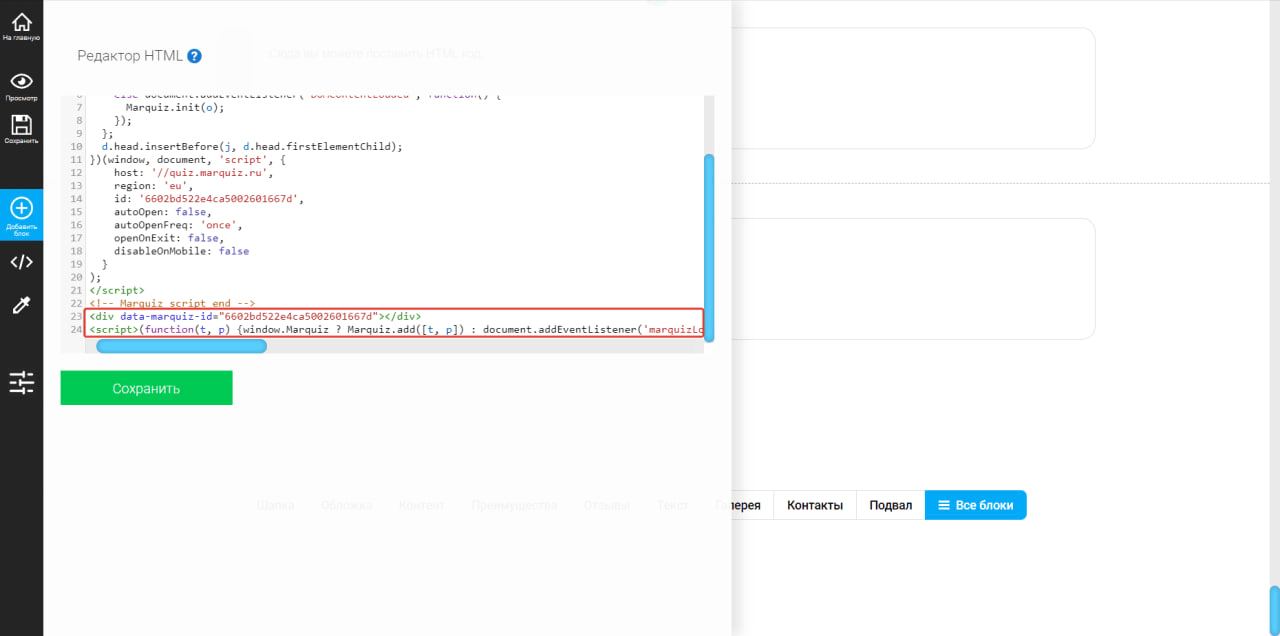
Task: Click the floppy disk save icon
Action: tap(21, 125)
